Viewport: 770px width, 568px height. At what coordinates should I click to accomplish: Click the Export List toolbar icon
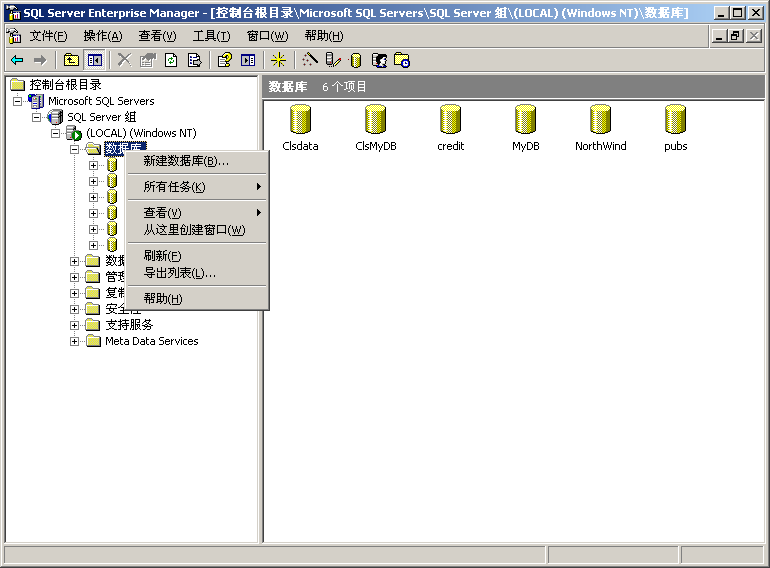pos(194,60)
